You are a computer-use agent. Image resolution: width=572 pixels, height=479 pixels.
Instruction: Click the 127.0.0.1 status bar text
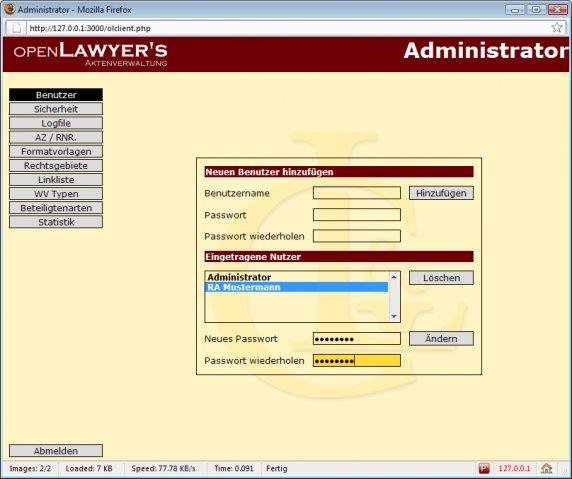pyautogui.click(x=514, y=468)
